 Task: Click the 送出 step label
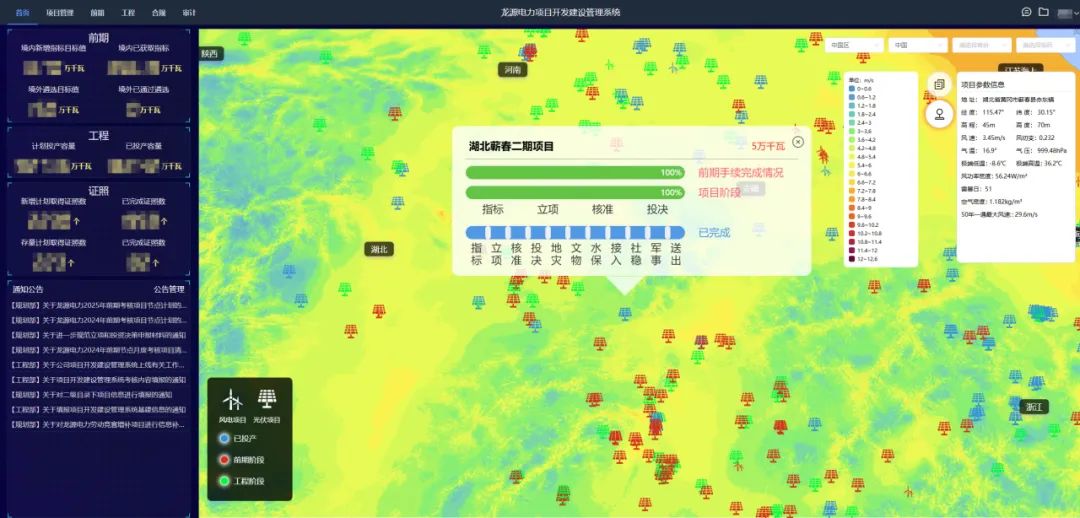pyautogui.click(x=676, y=254)
